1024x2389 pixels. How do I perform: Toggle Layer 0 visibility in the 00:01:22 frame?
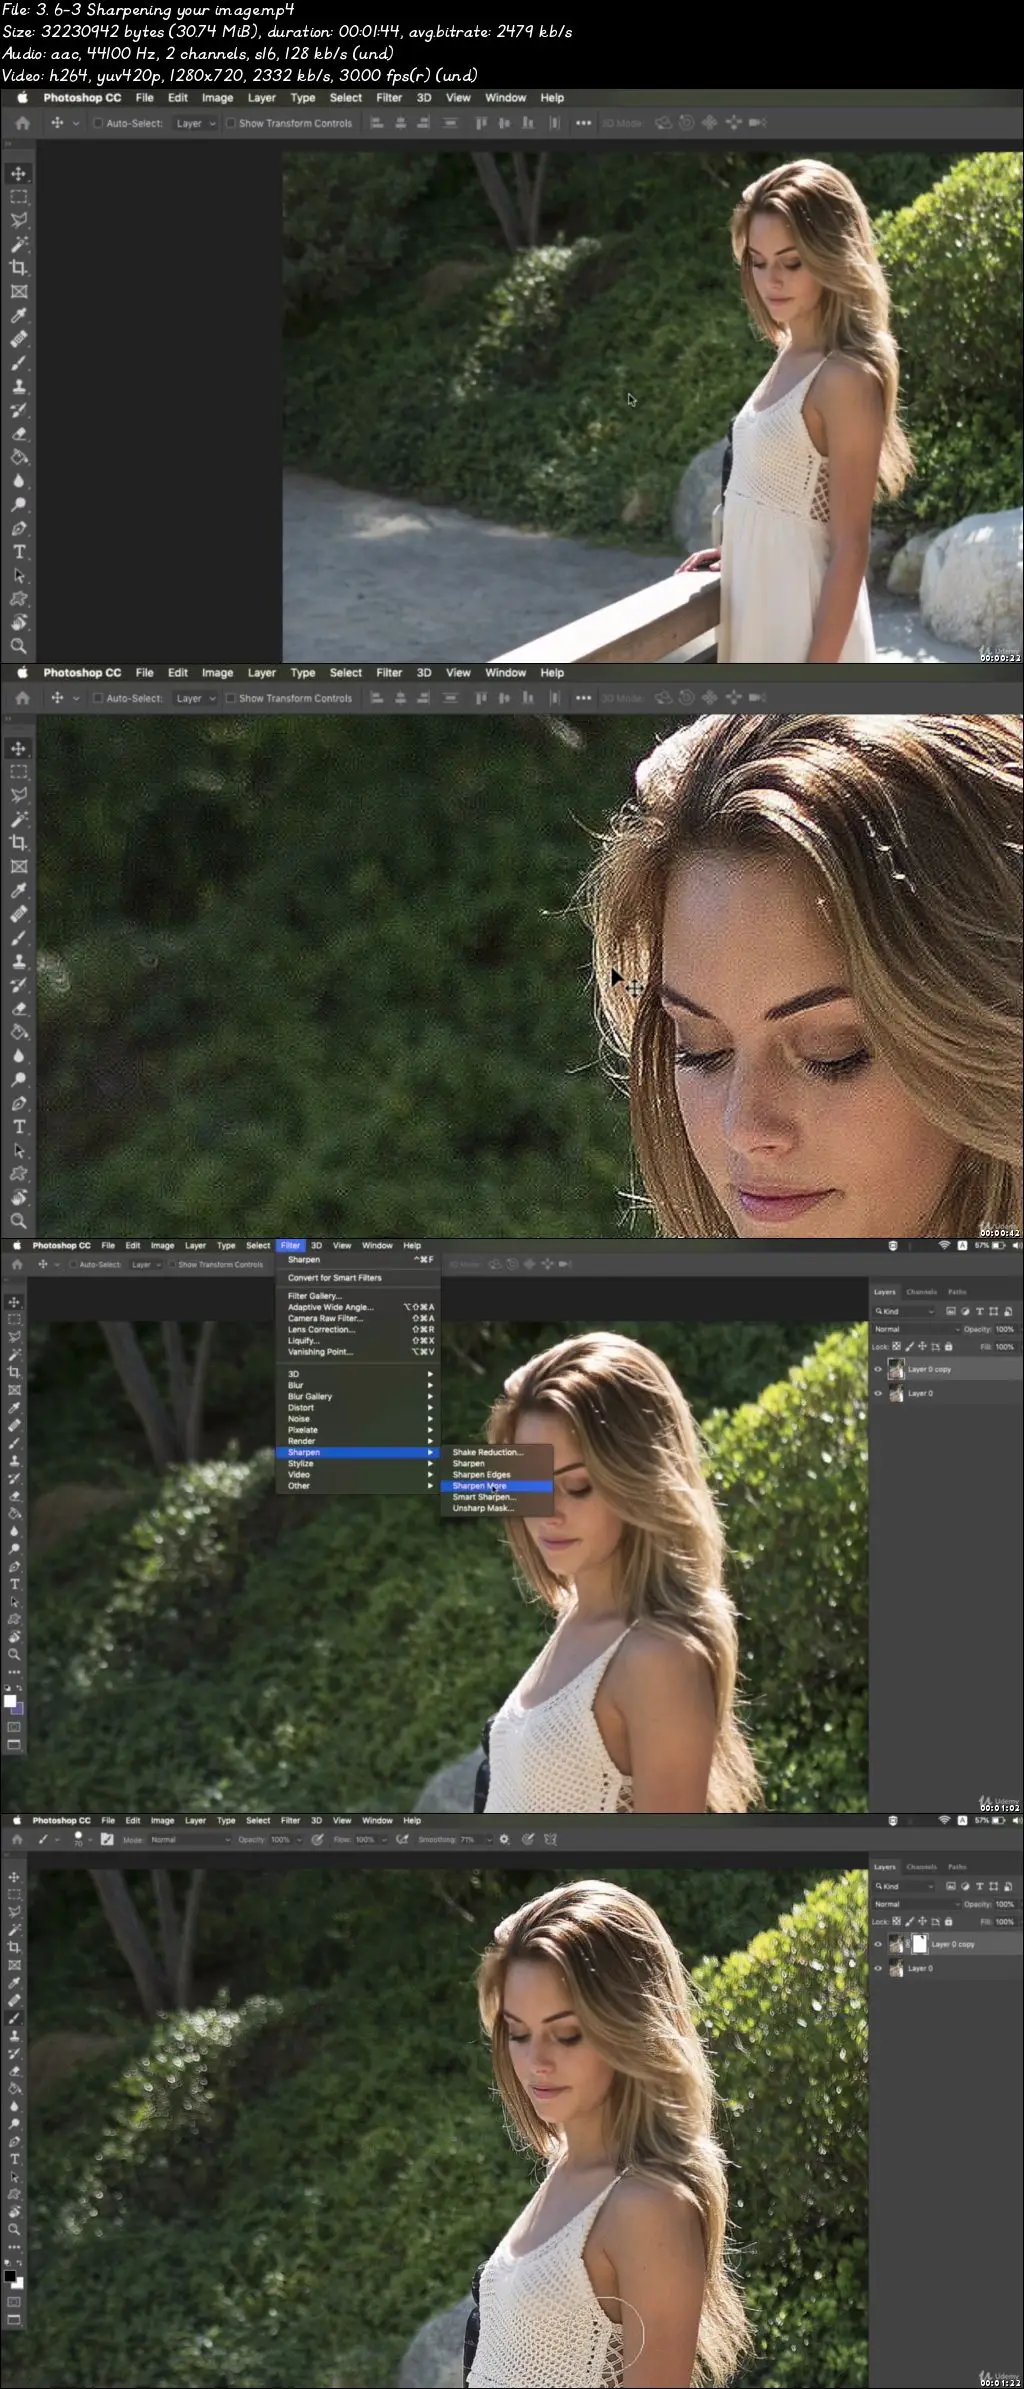878,1968
